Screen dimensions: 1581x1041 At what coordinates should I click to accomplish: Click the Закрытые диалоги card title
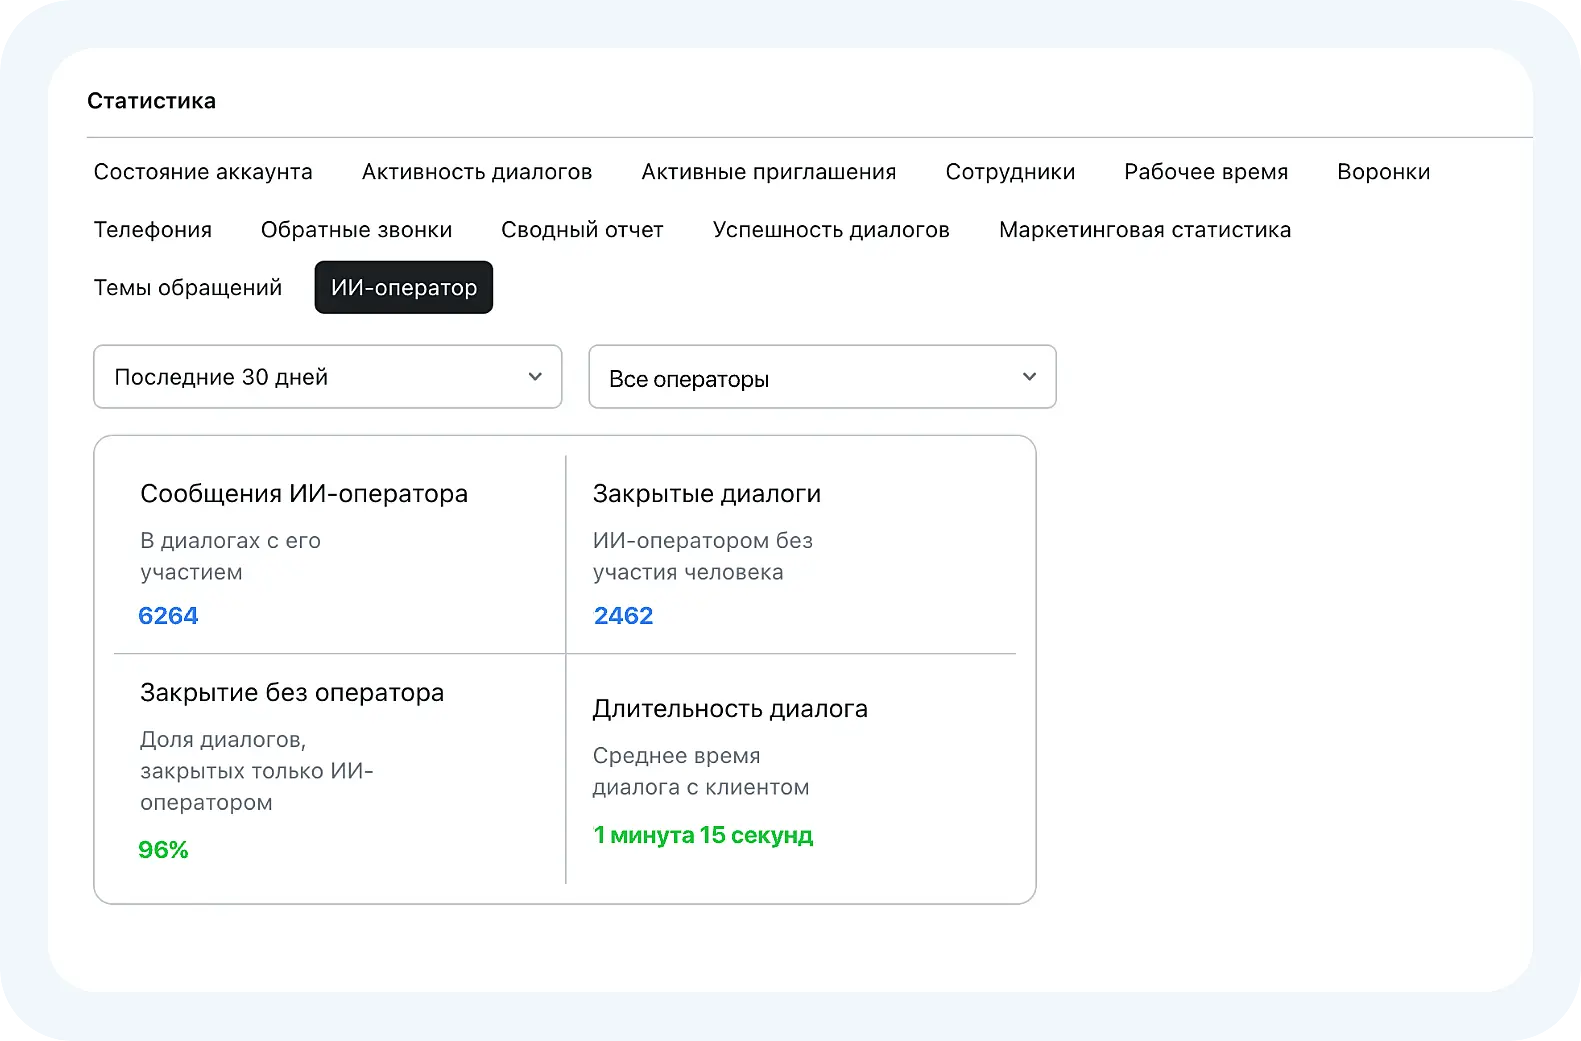pos(707,494)
